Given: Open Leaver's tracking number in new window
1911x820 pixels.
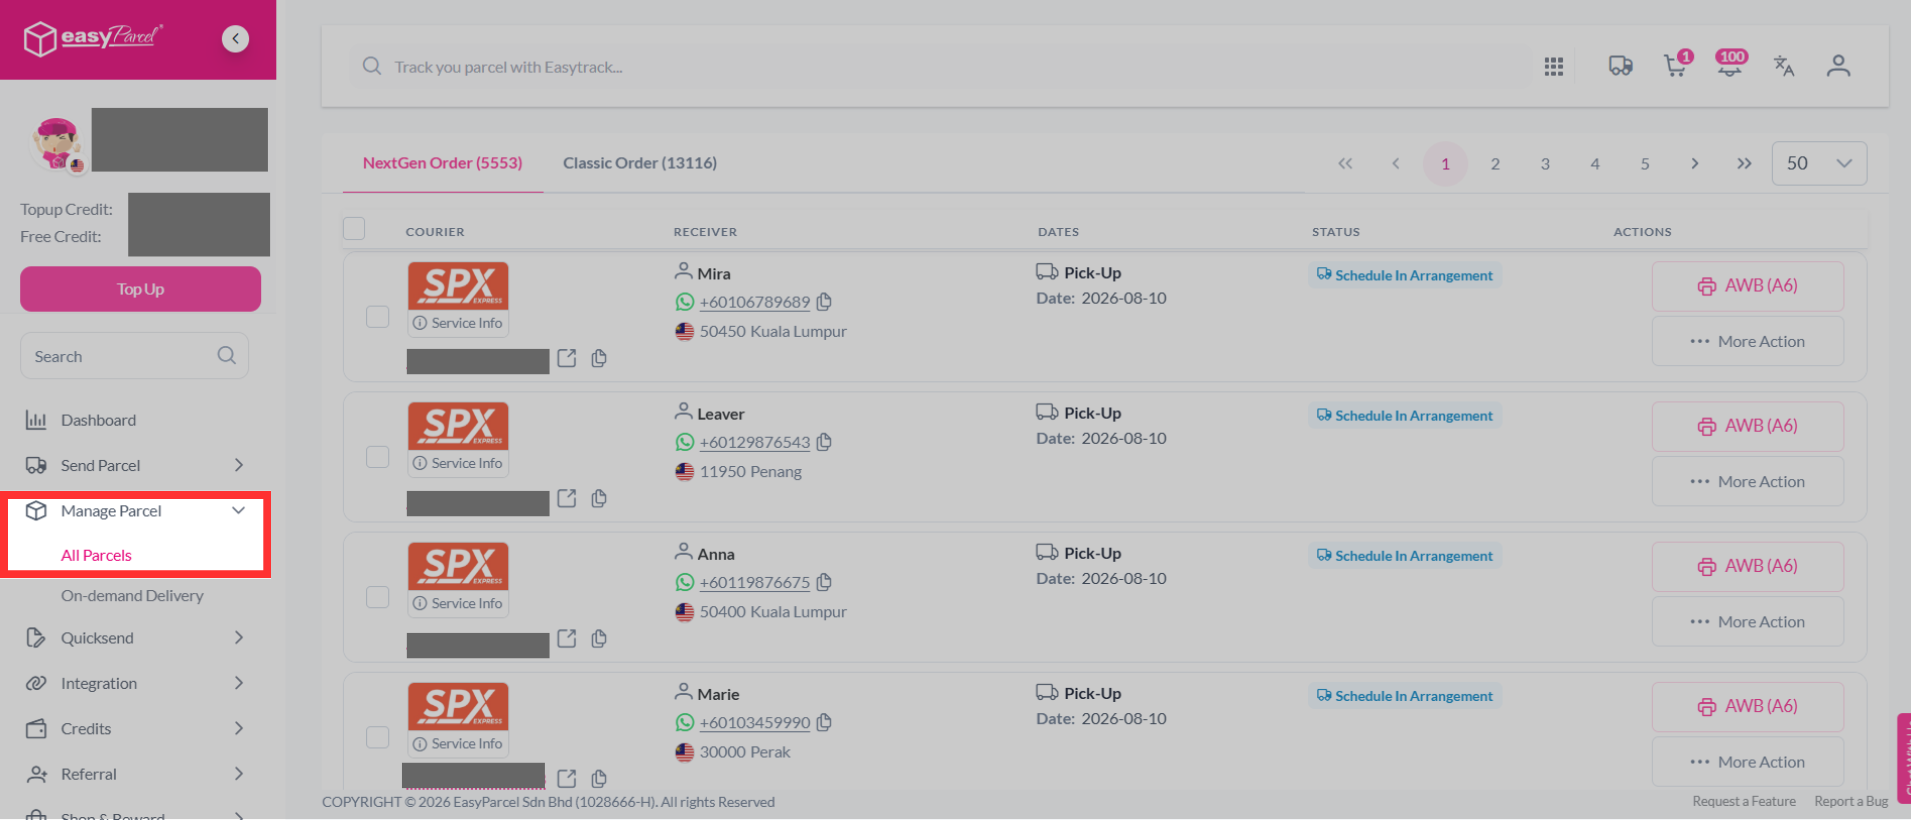Looking at the screenshot, I should pyautogui.click(x=566, y=498).
